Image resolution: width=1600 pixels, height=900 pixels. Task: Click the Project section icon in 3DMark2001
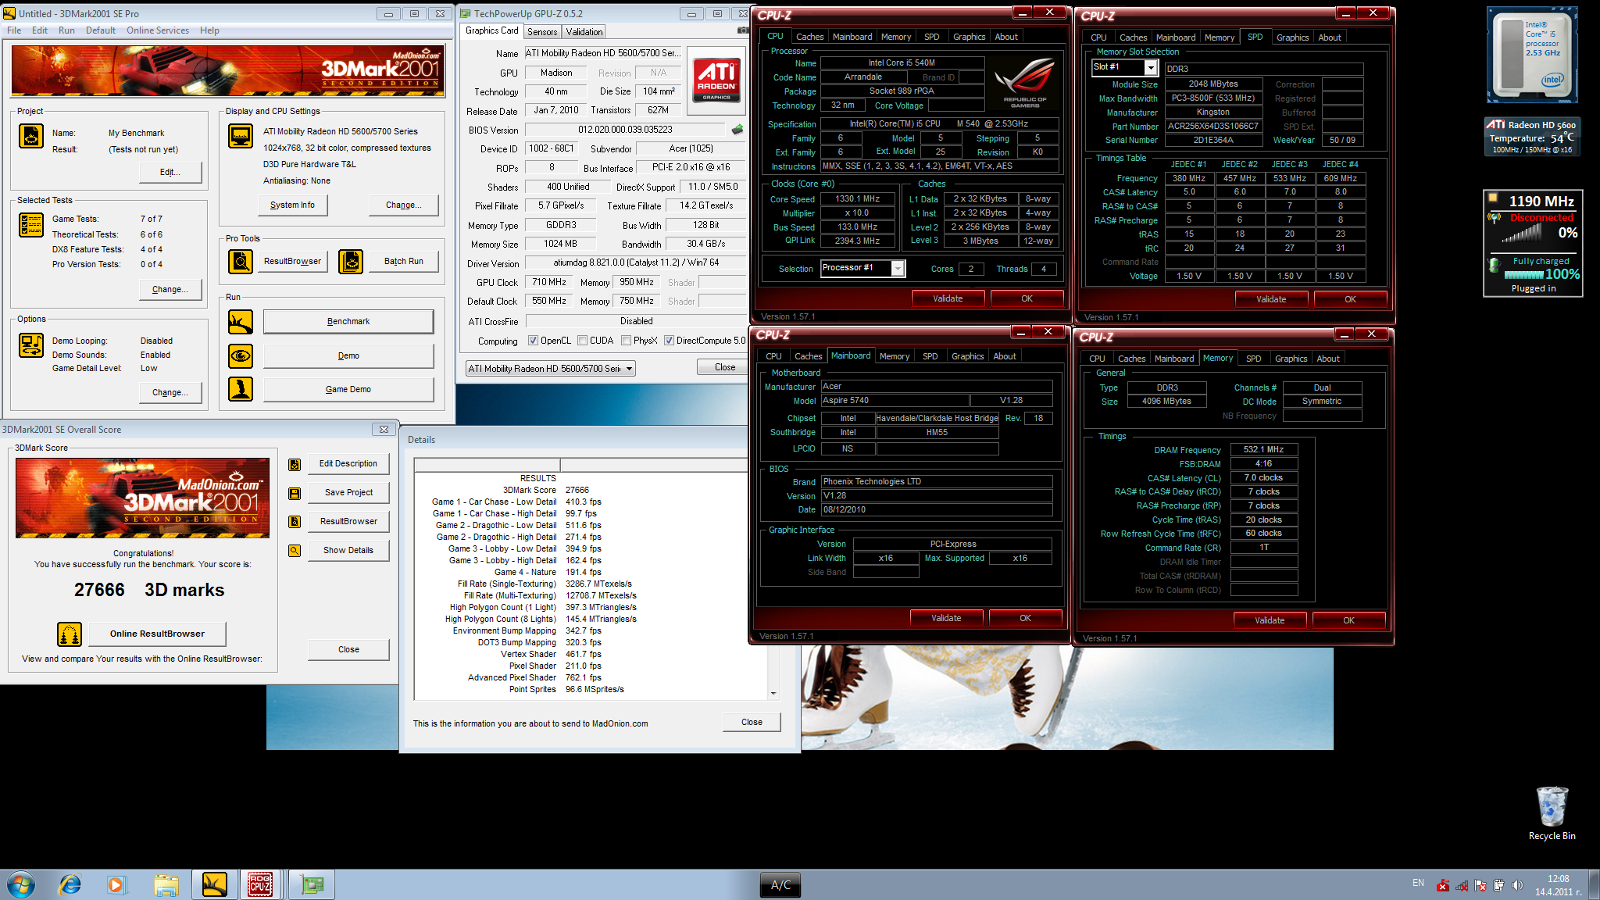31,136
